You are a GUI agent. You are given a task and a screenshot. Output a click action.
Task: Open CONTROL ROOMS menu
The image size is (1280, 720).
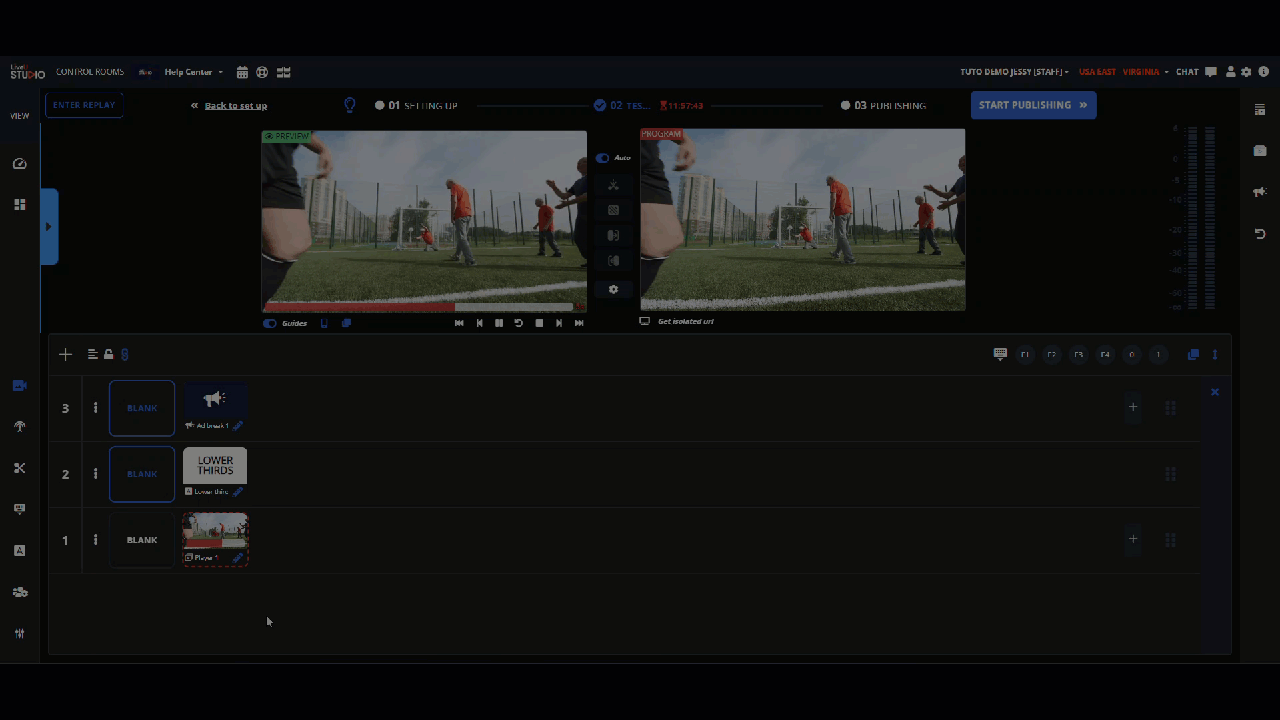(x=90, y=72)
